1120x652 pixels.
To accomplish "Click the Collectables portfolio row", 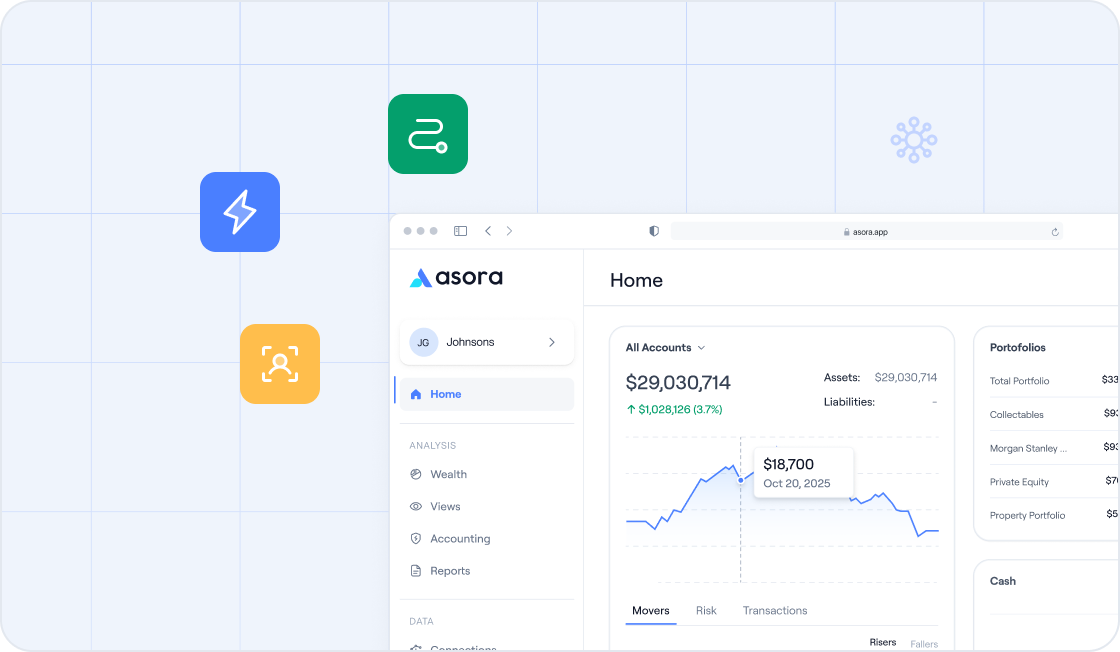I will [1054, 414].
